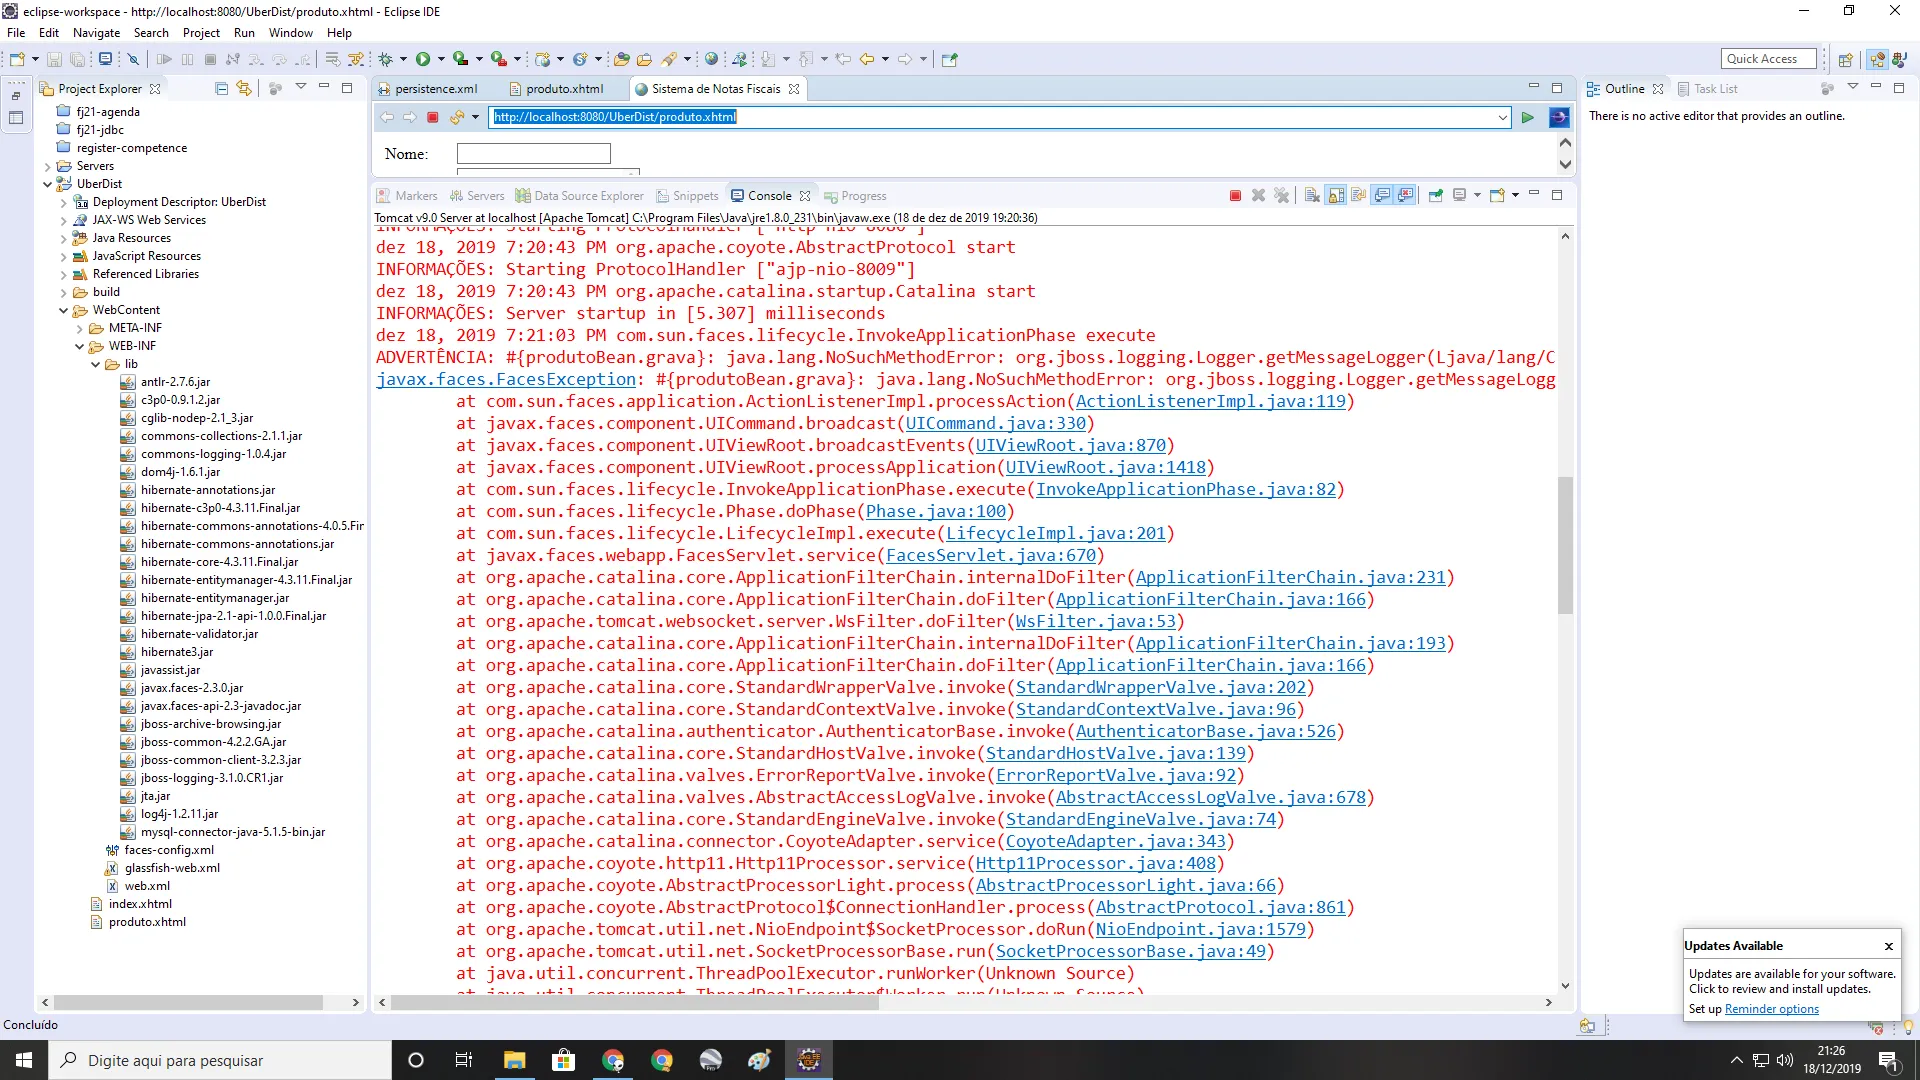Collapse the WEB-INF folder

[80, 346]
